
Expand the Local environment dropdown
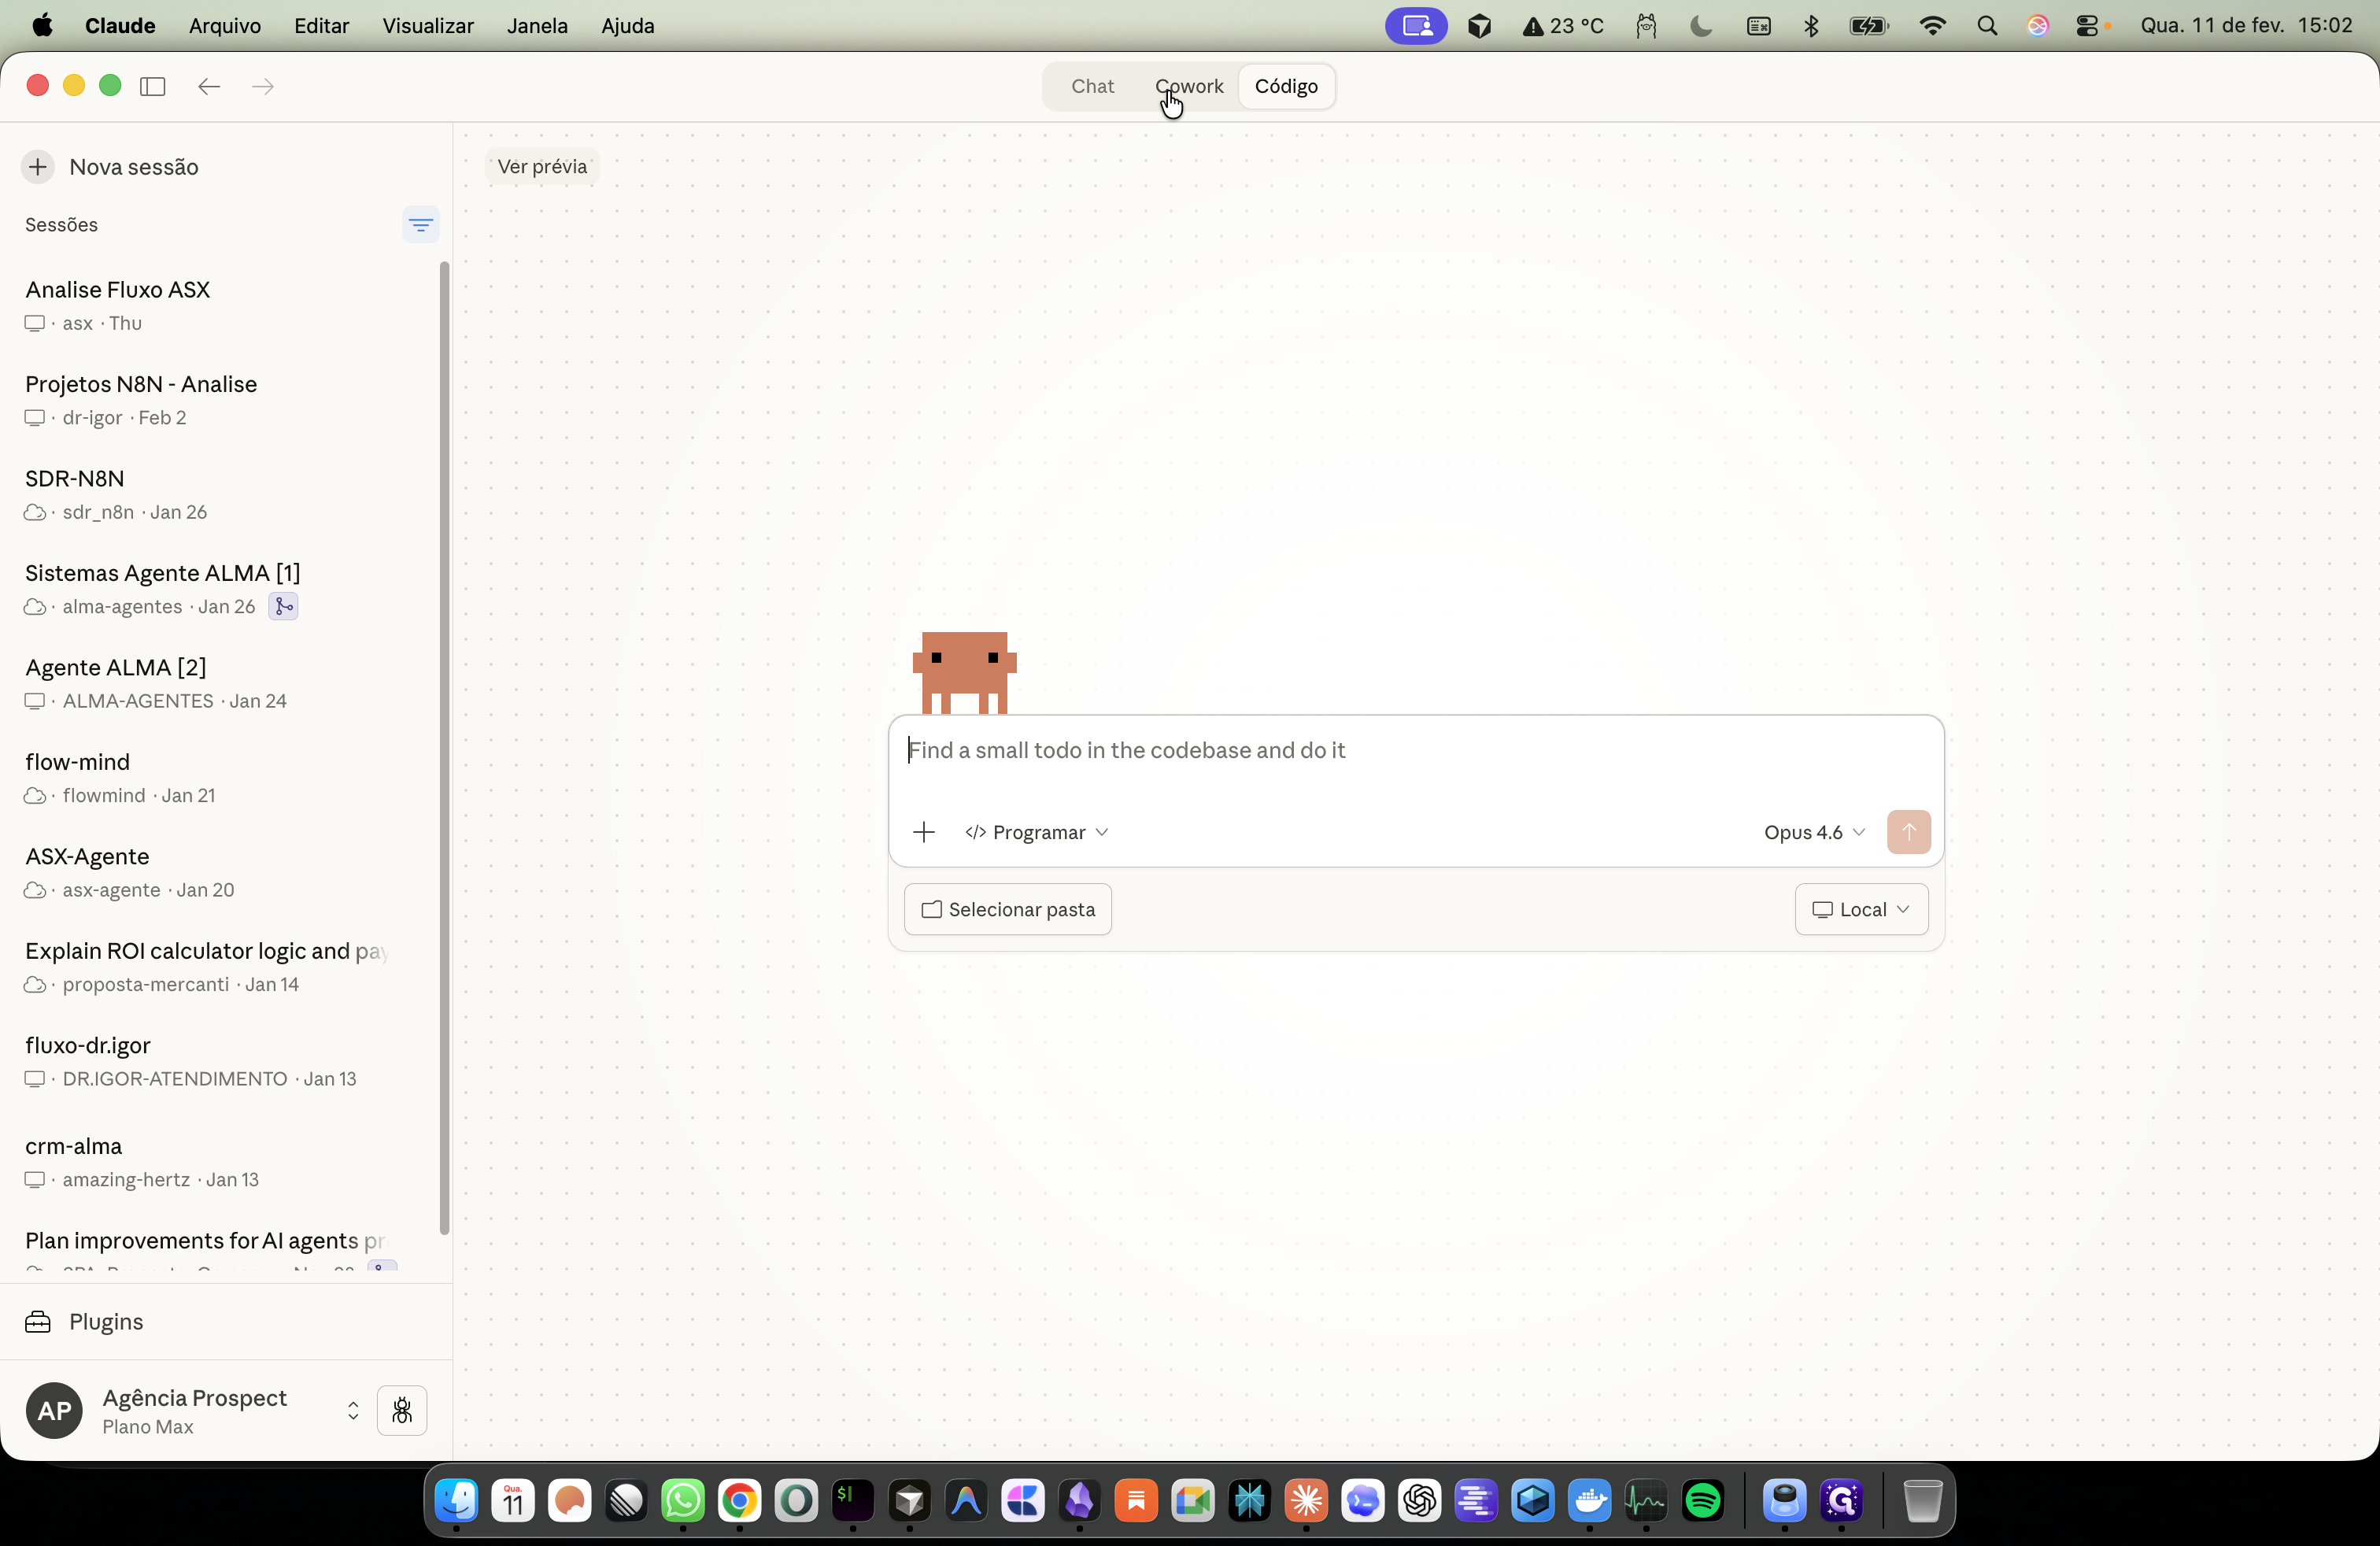click(x=1861, y=910)
